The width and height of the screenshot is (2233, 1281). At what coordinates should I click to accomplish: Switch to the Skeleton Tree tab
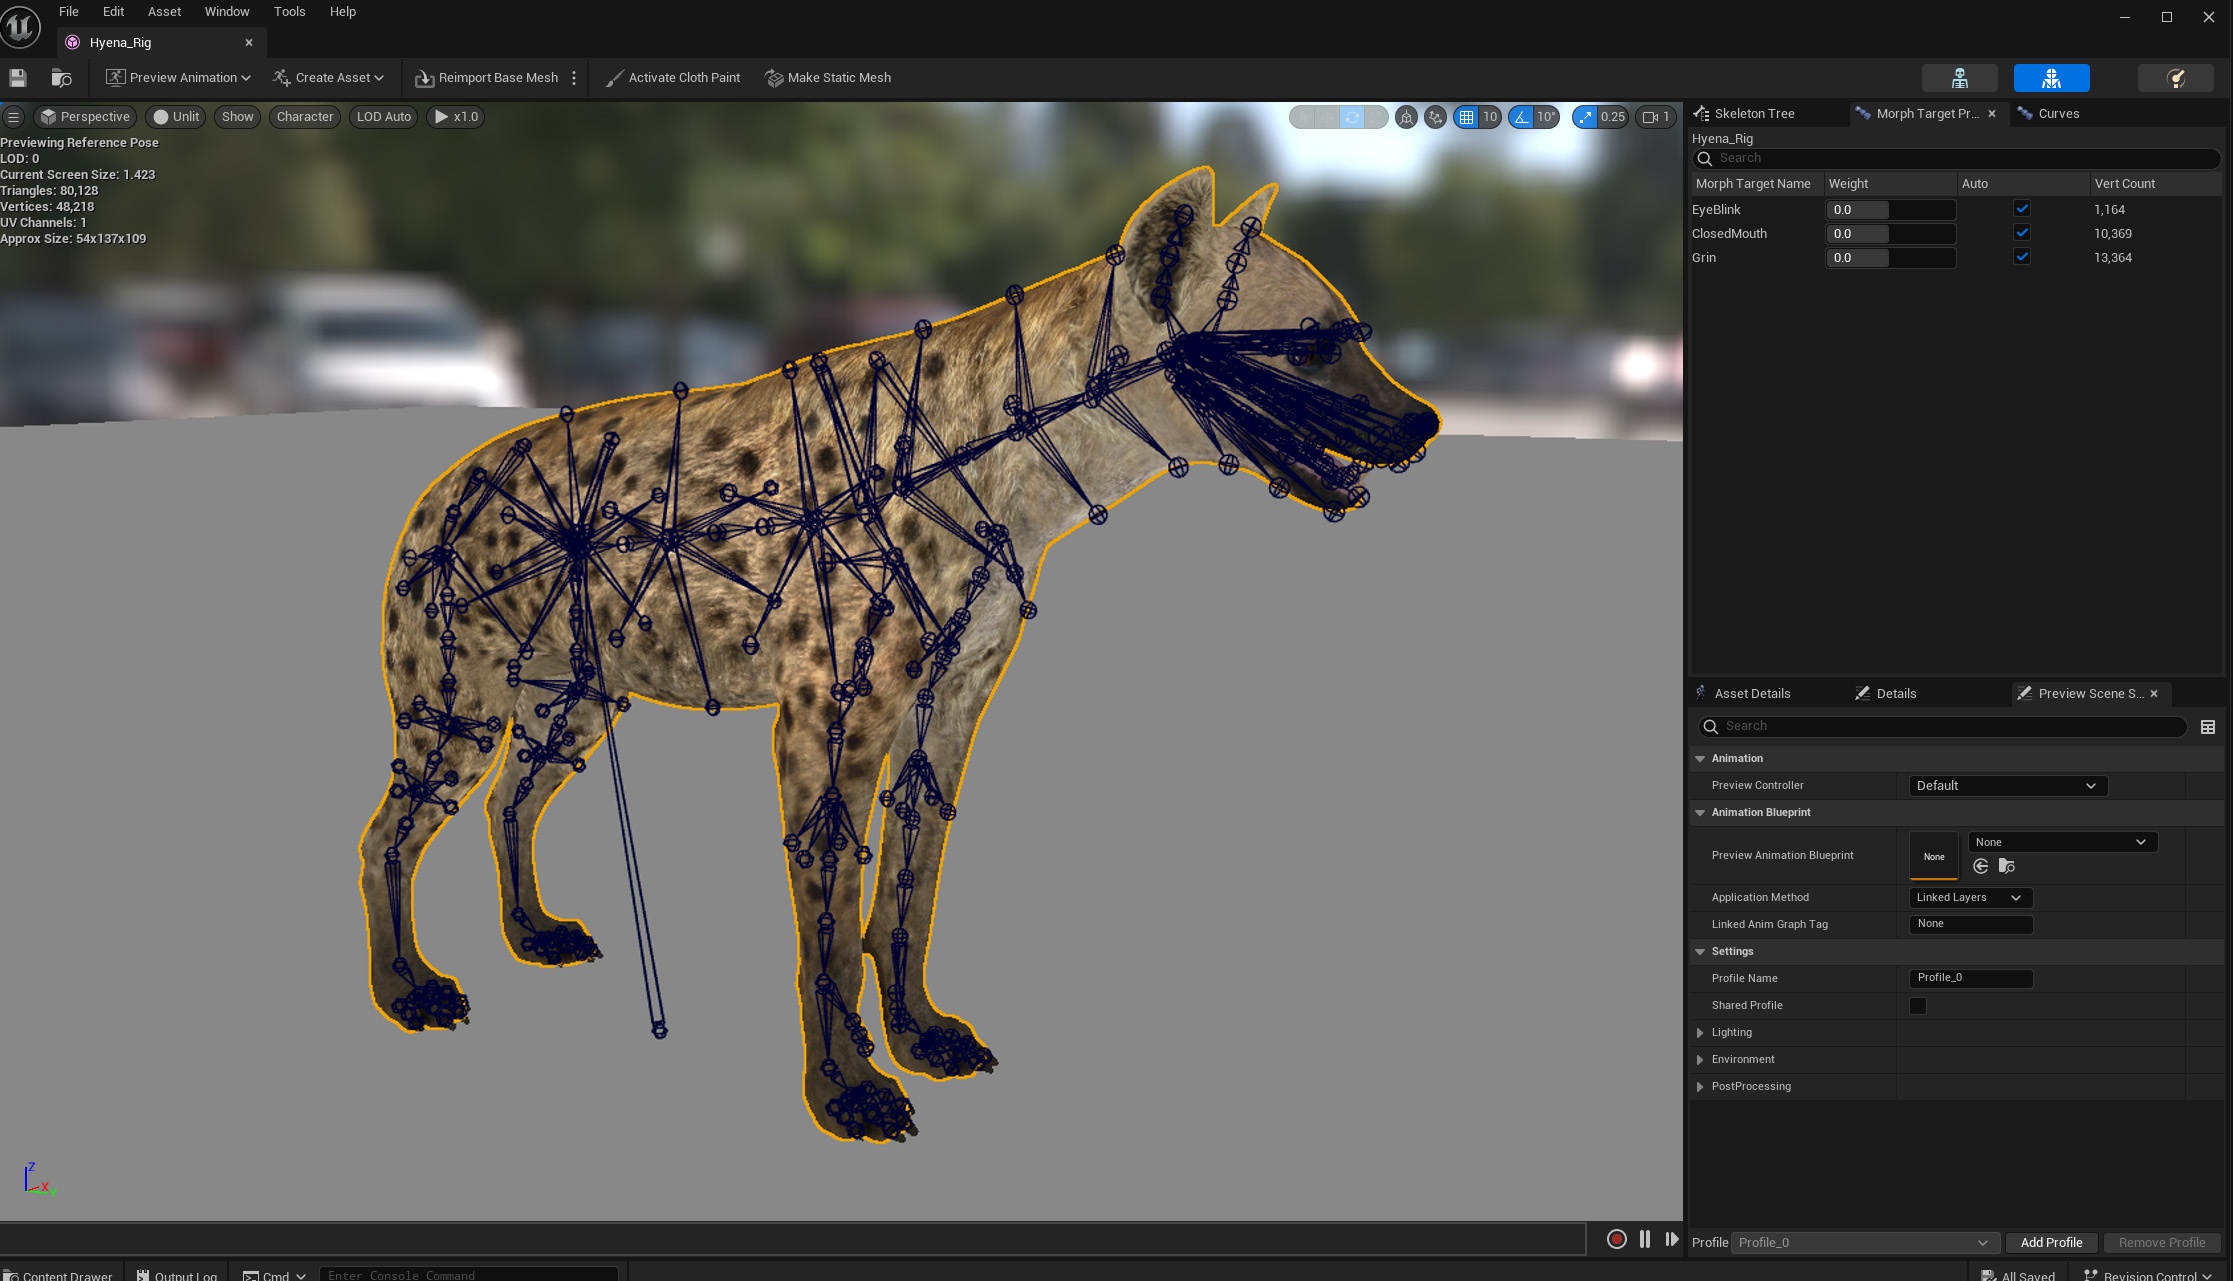click(x=1754, y=114)
